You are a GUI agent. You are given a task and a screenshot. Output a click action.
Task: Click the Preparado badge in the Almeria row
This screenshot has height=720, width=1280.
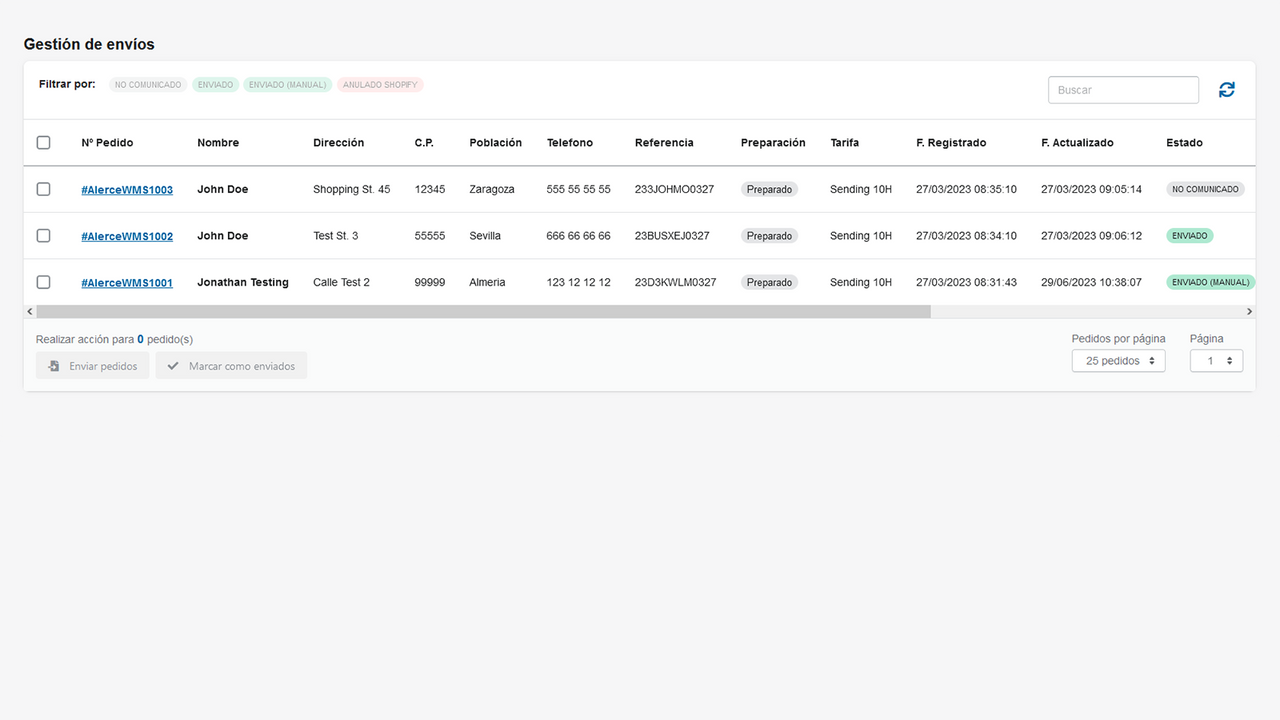769,283
